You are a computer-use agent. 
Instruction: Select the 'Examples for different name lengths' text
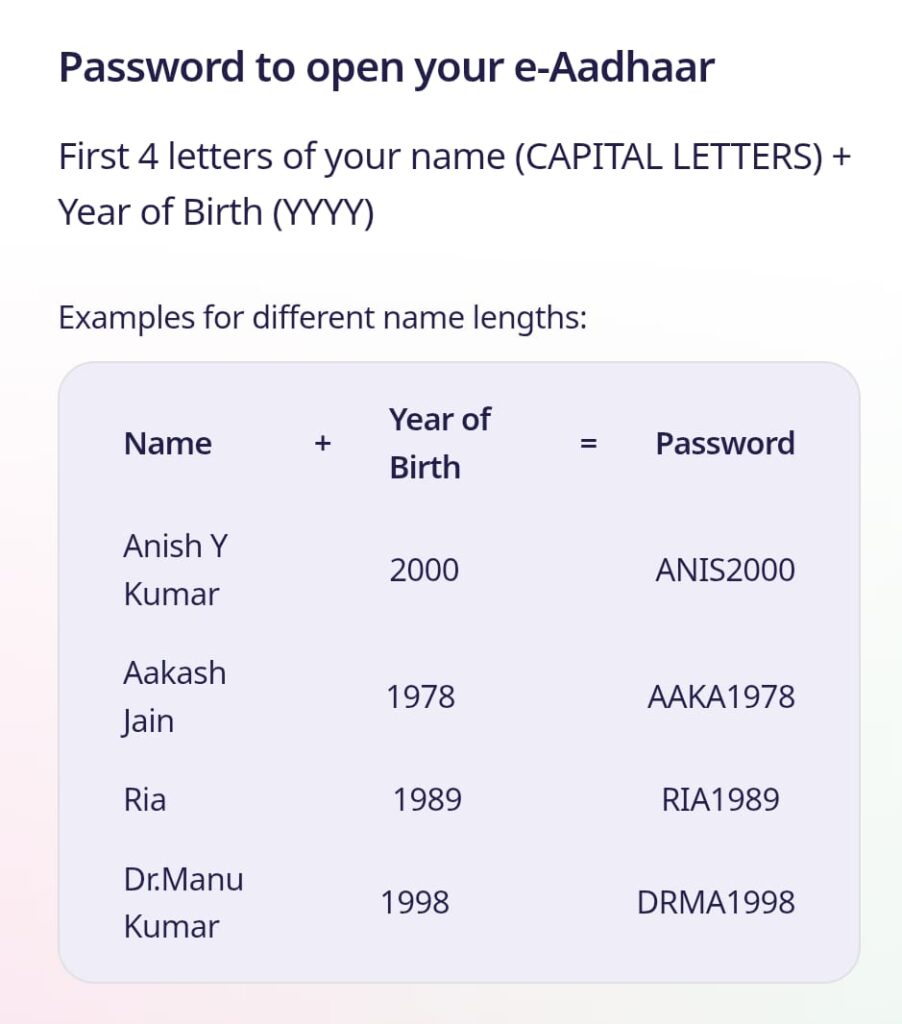tap(323, 318)
